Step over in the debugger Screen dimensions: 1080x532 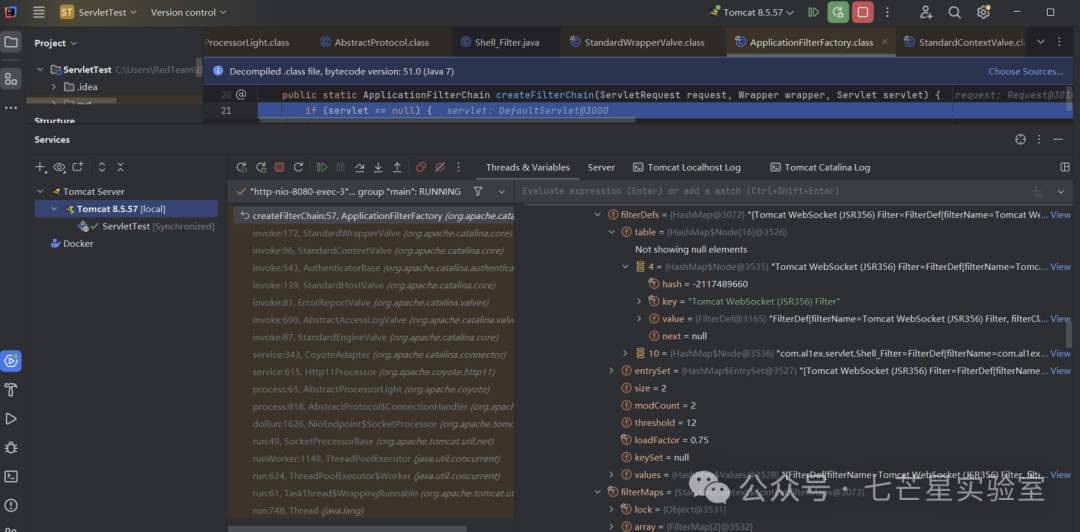point(360,167)
